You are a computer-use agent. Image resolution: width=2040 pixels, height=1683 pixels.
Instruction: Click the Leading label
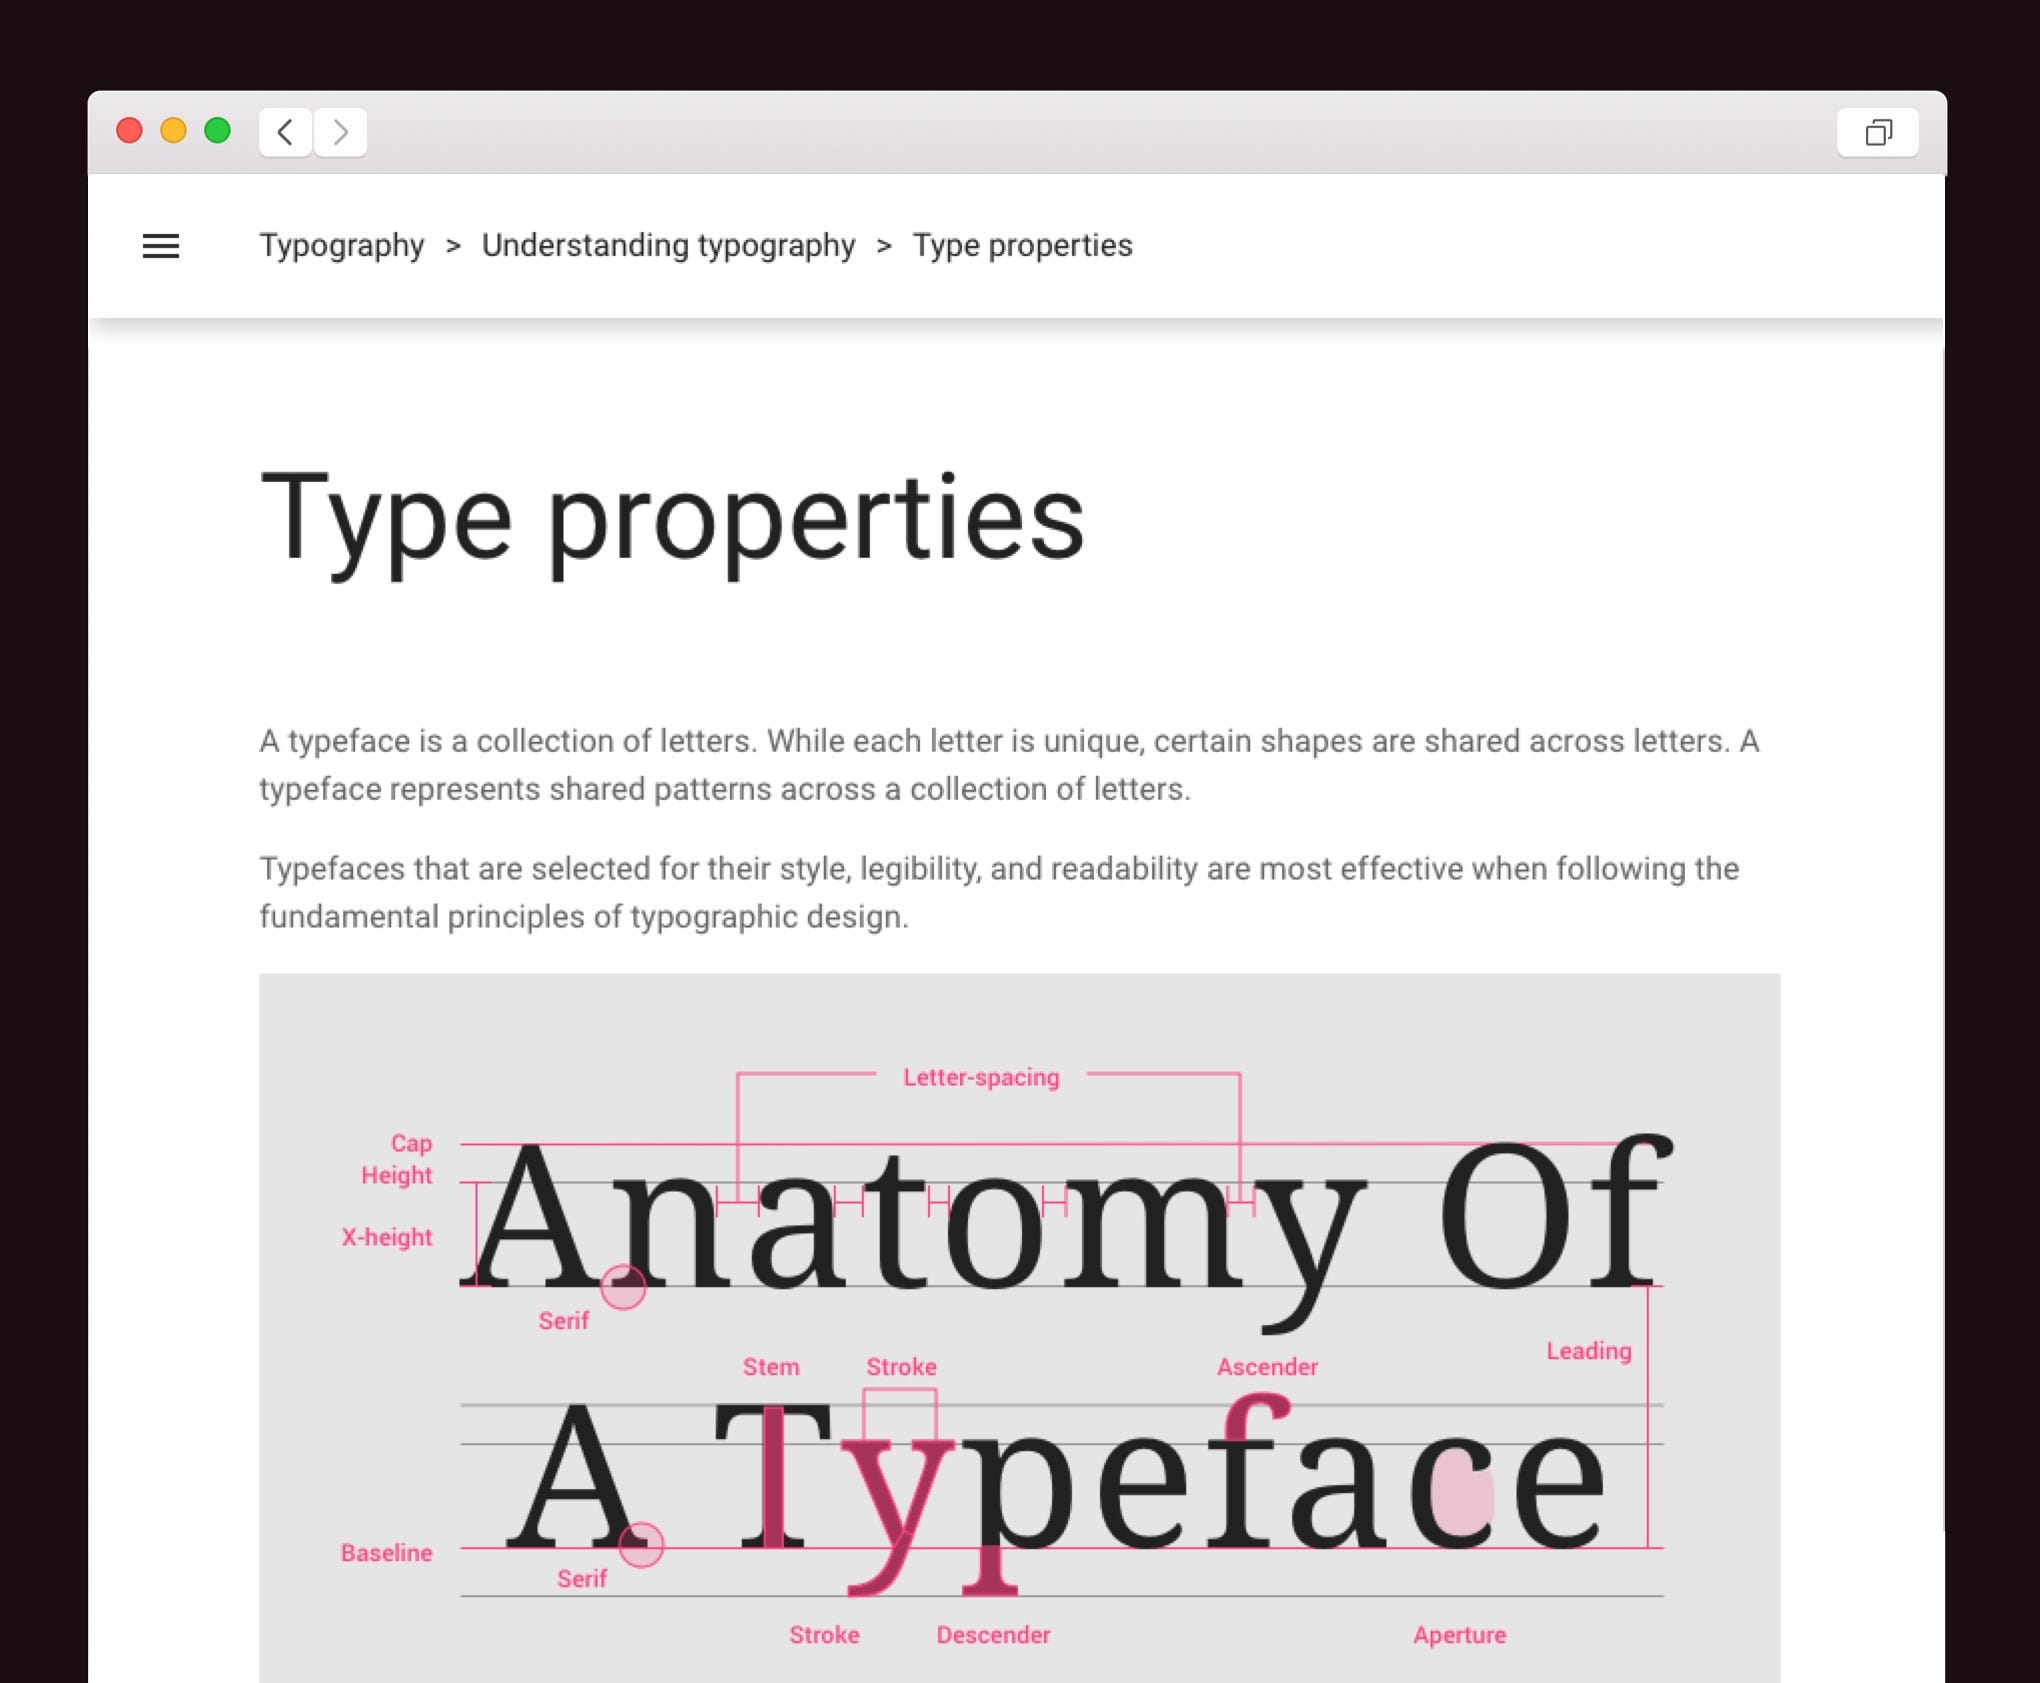pos(1589,1351)
